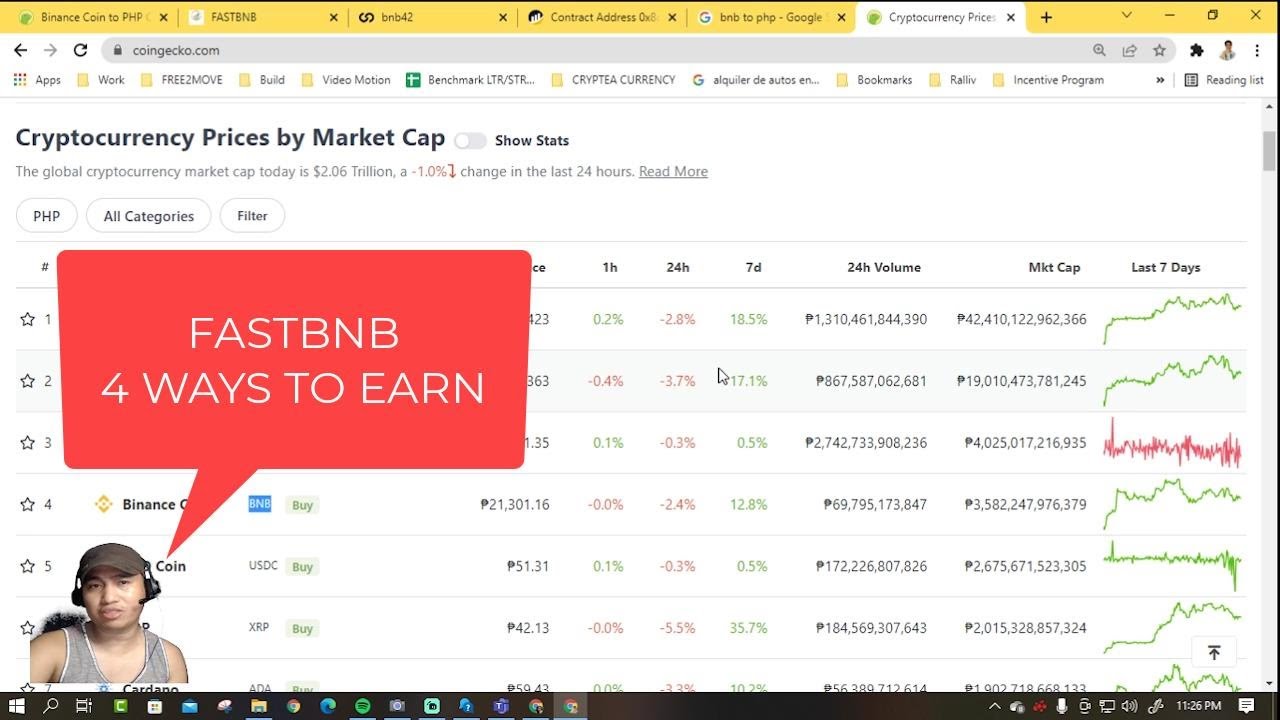The height and width of the screenshot is (720, 1280).
Task: Favorite the rank 3 coin star
Action: [27, 443]
